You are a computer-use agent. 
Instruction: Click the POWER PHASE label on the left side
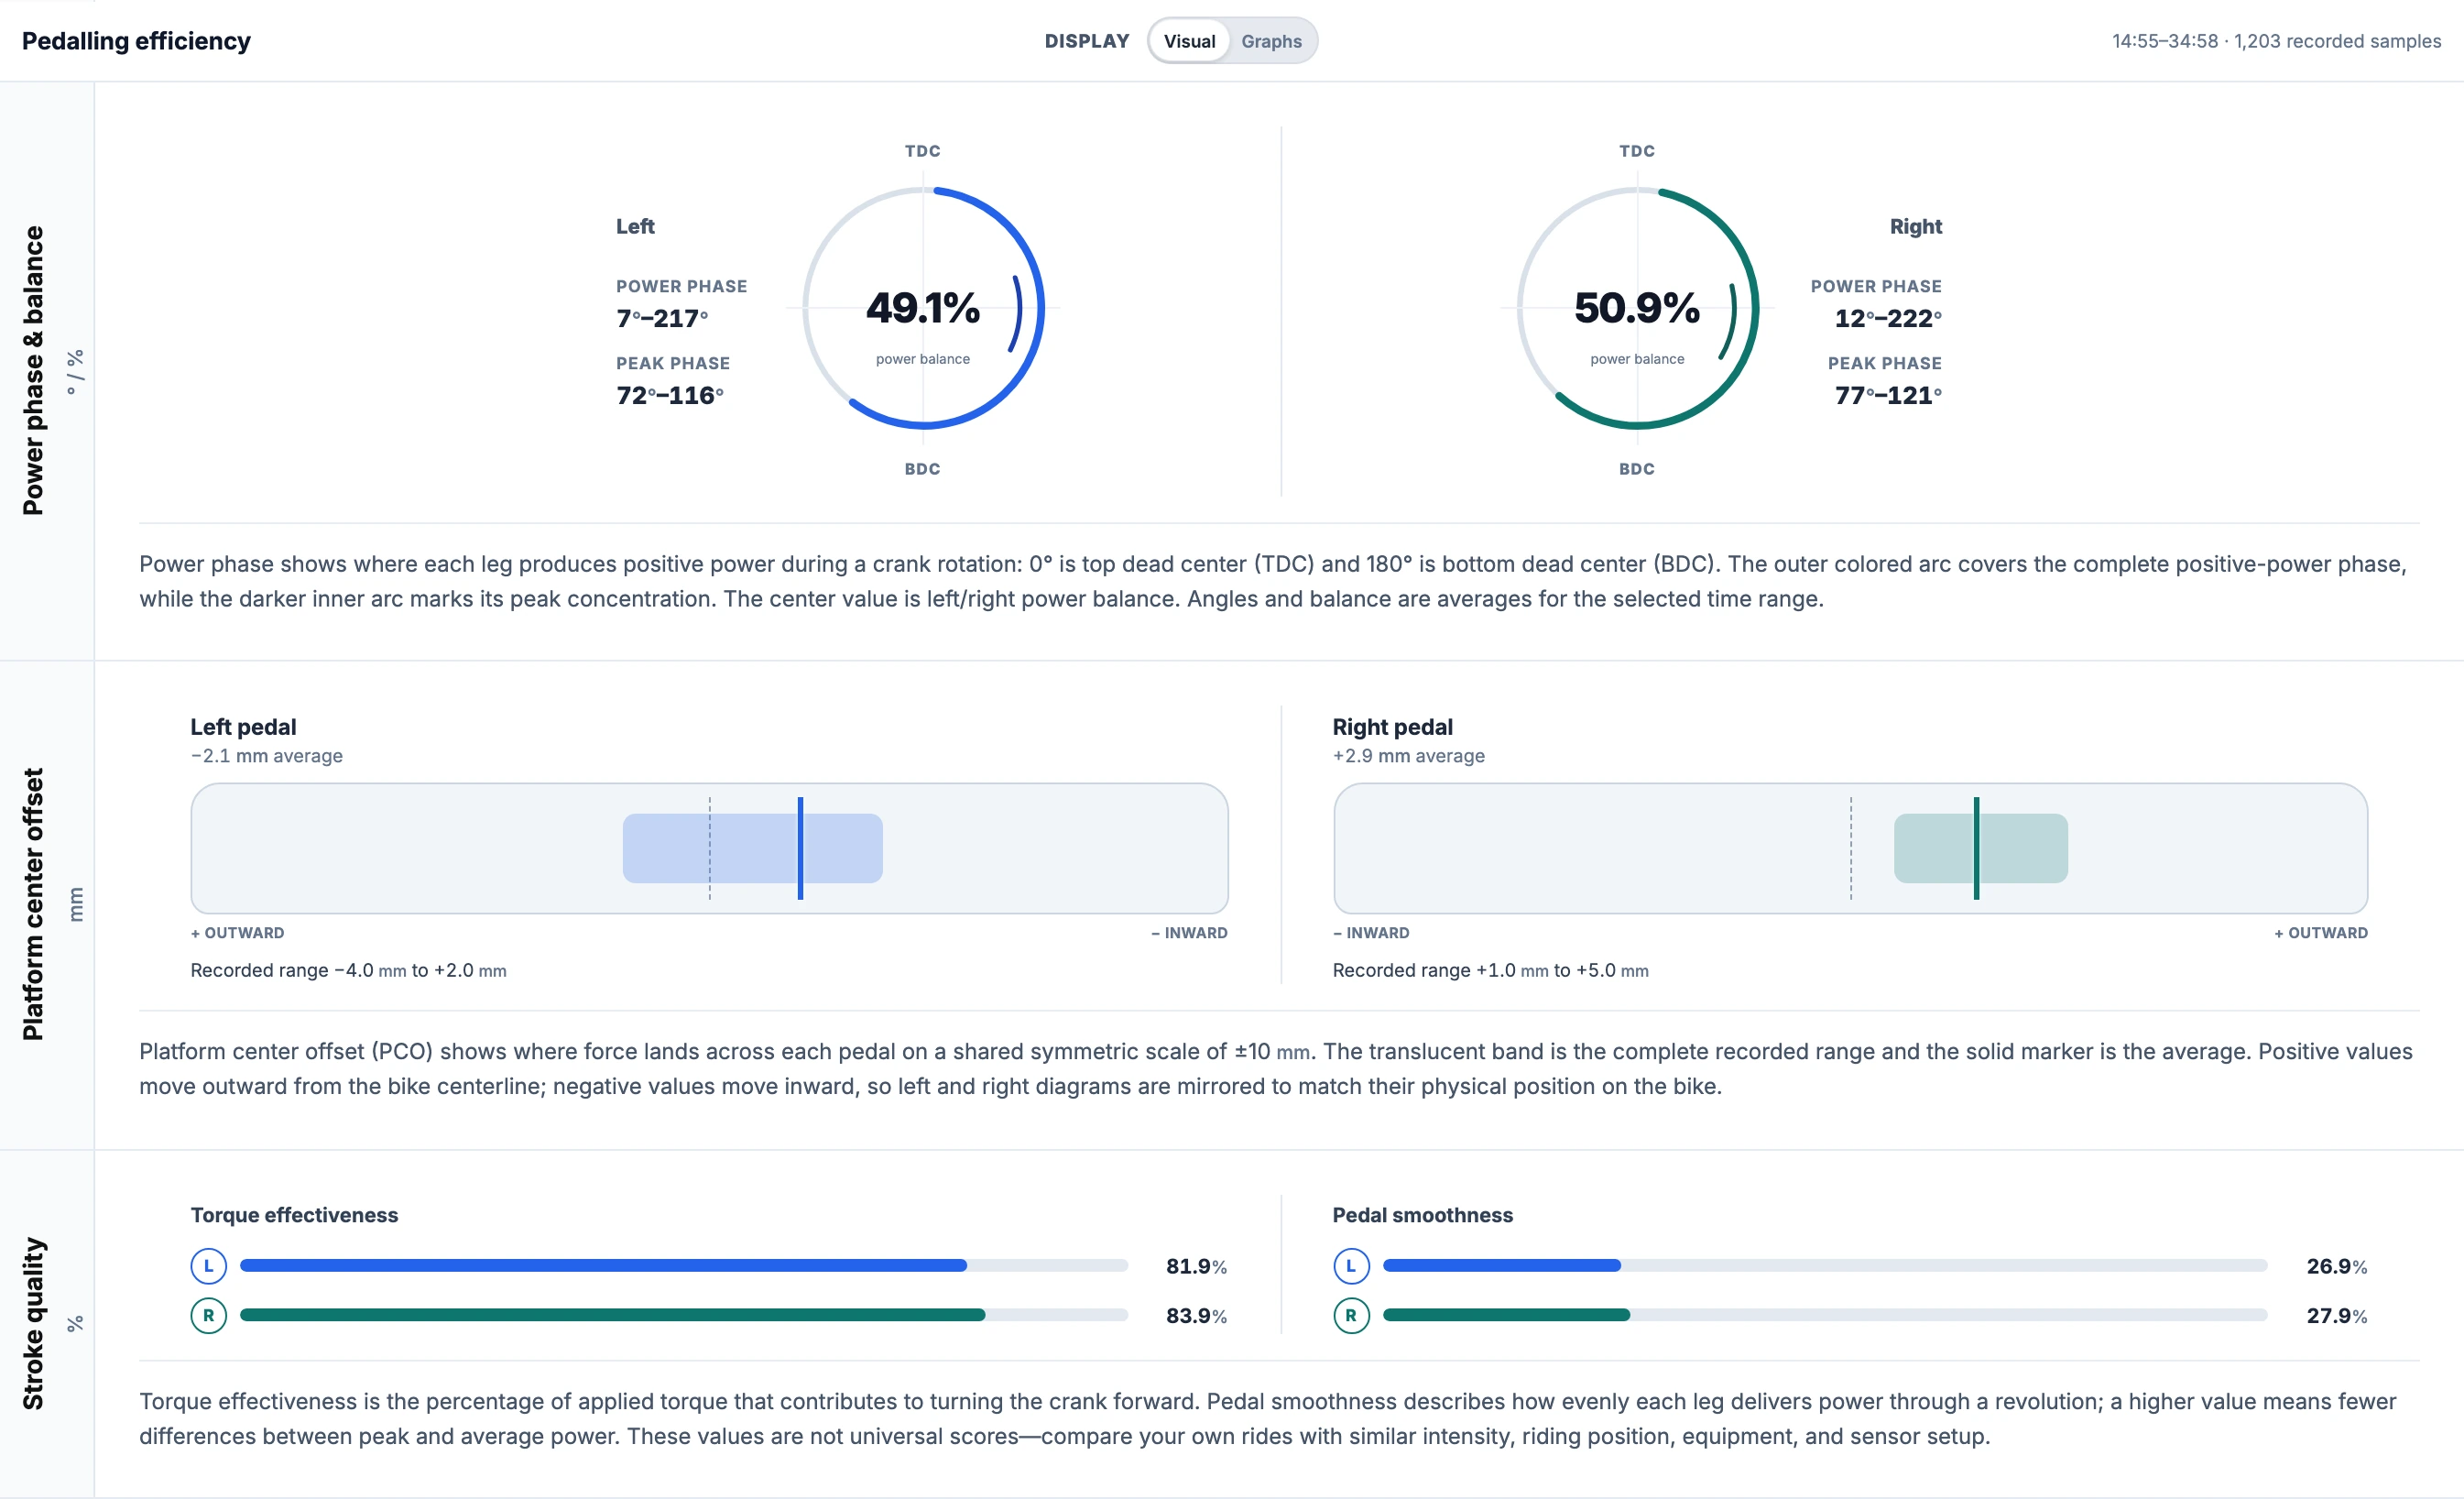tap(682, 286)
